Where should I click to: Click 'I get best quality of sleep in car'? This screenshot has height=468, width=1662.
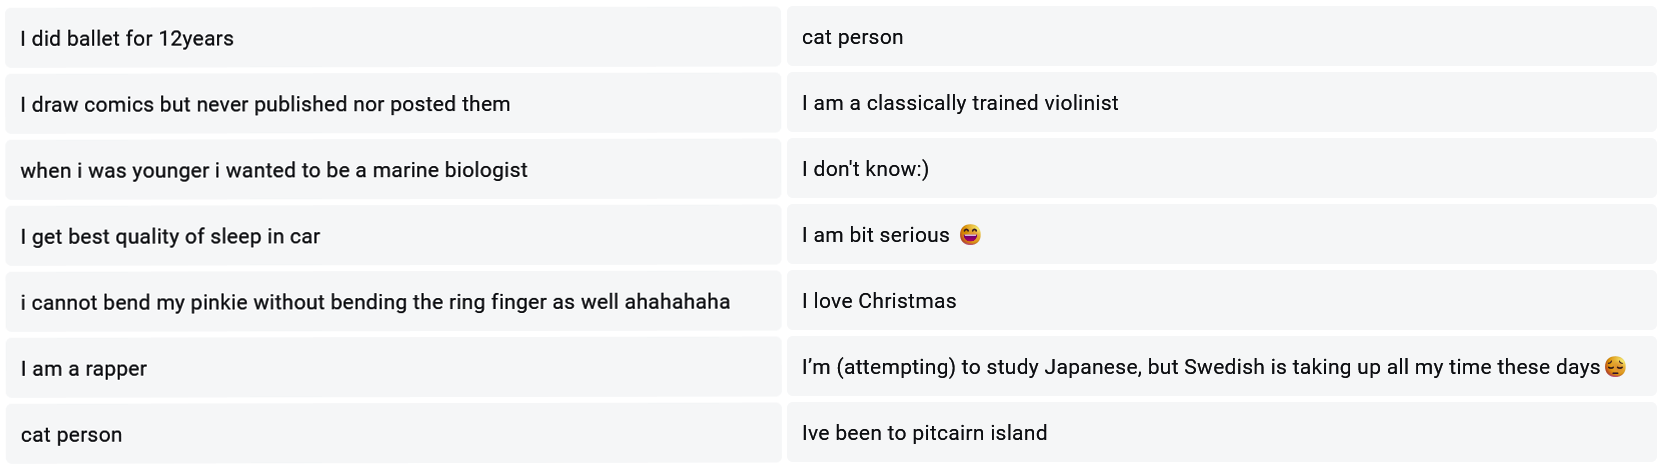tap(170, 236)
